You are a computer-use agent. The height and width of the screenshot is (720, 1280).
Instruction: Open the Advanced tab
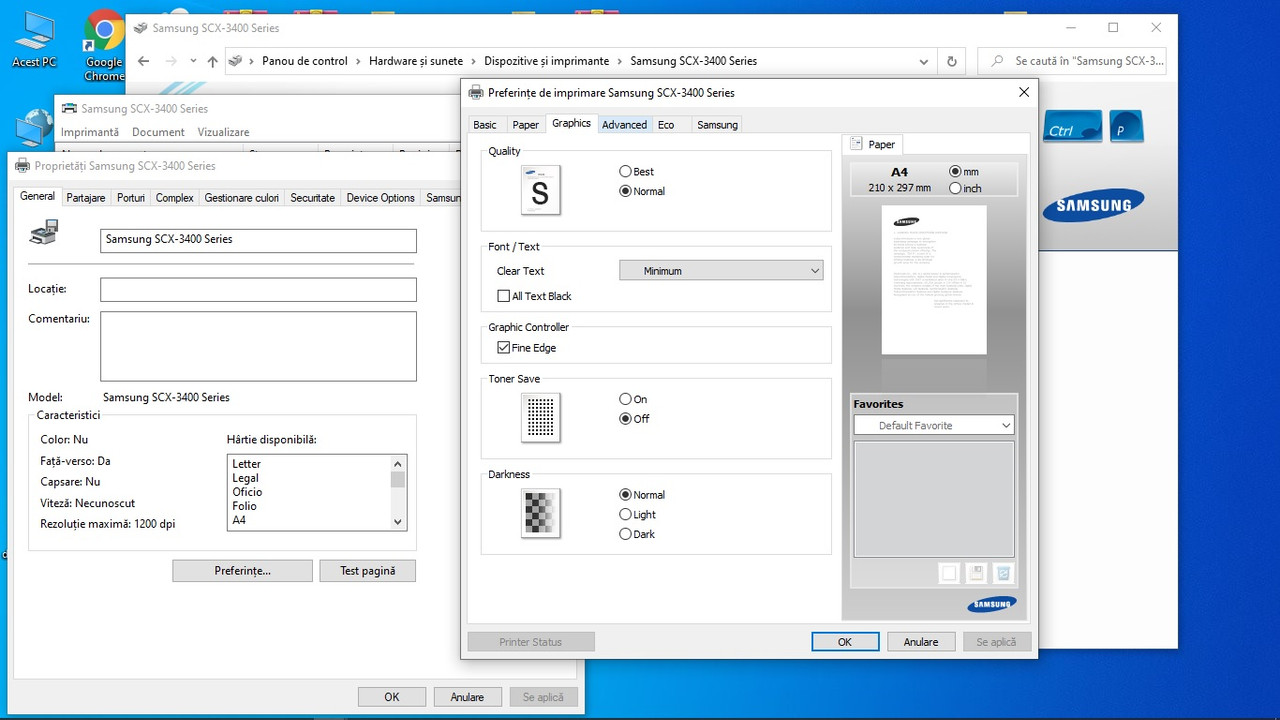point(624,125)
